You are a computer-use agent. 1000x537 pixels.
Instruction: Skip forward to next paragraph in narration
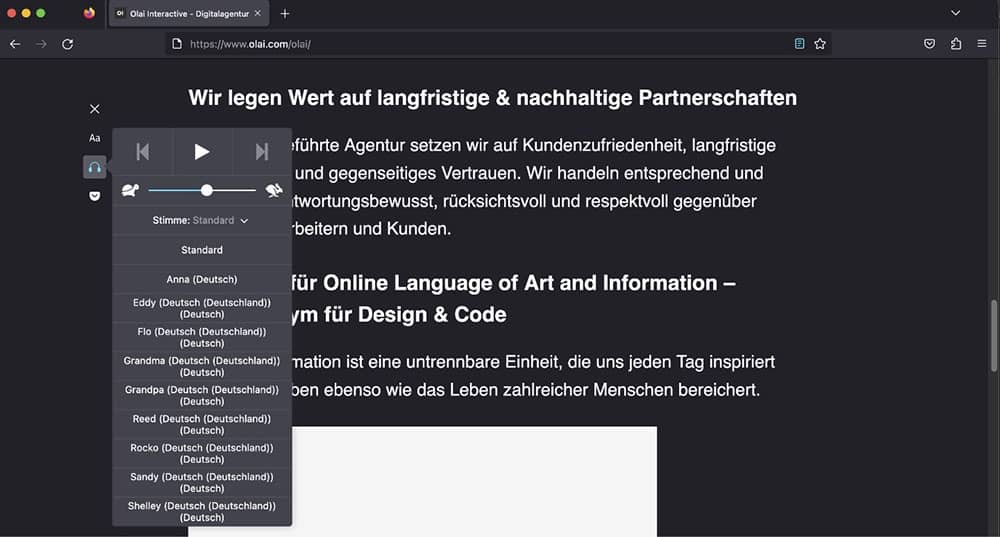(261, 152)
